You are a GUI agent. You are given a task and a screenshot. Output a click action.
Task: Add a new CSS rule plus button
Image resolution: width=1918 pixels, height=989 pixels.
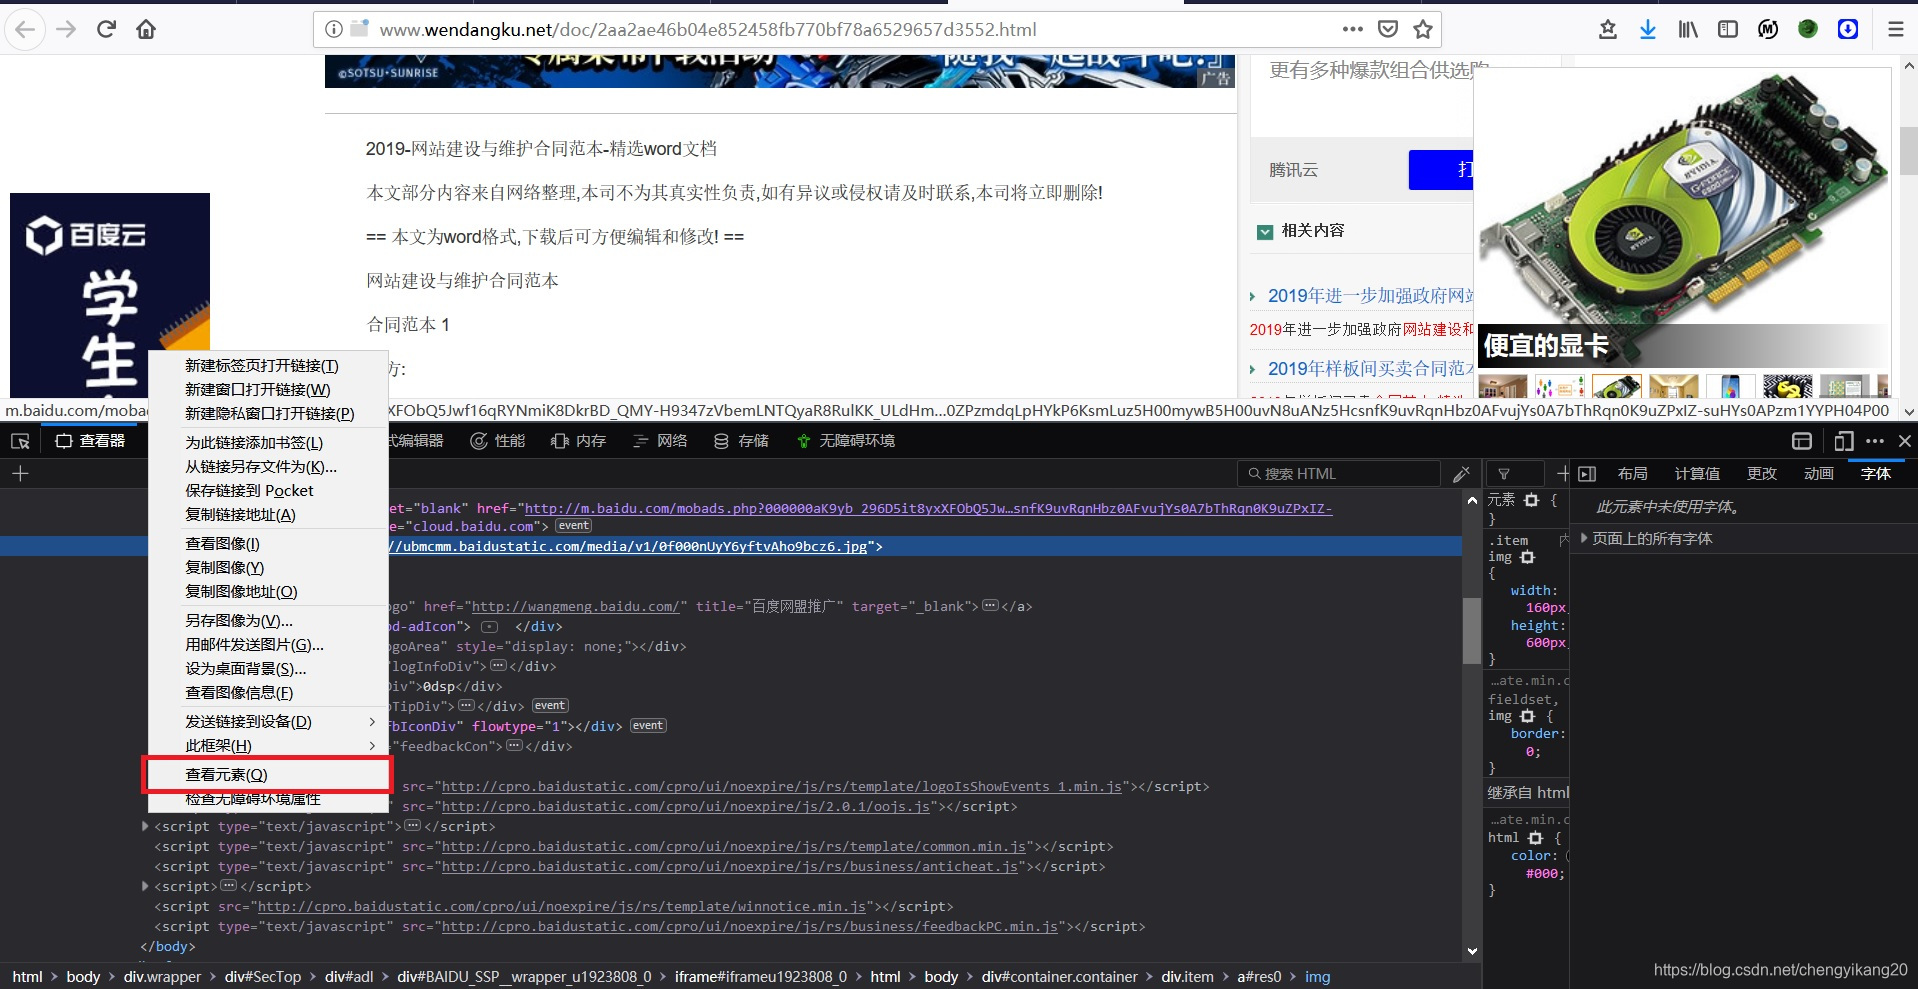pyautogui.click(x=1563, y=474)
